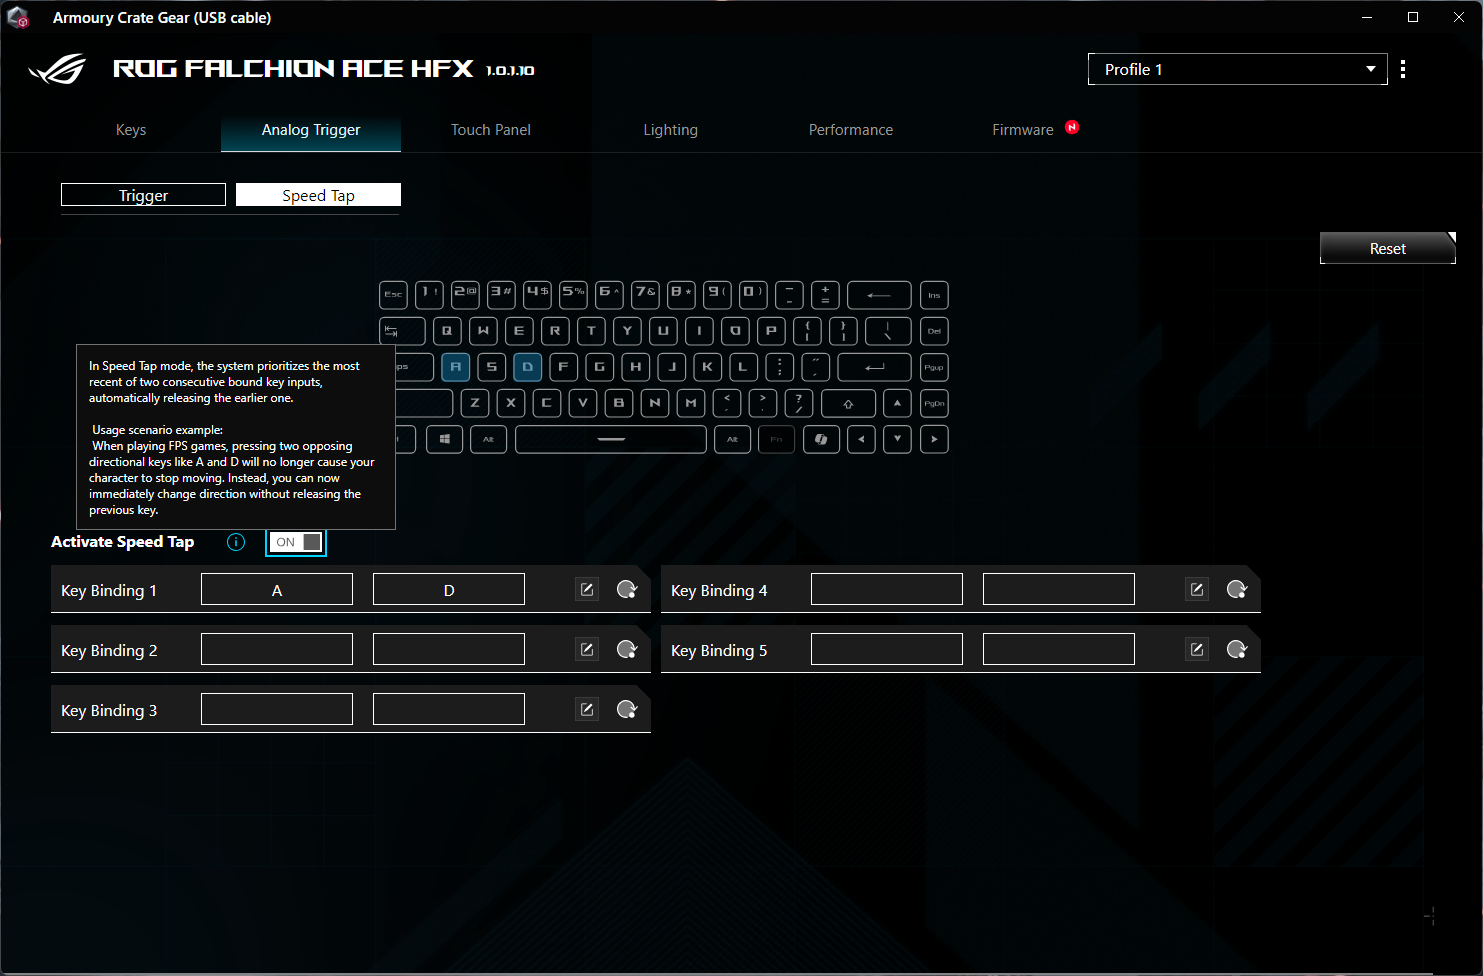Choose the left arrow key on diagram
The height and width of the screenshot is (976, 1483).
pos(861,439)
